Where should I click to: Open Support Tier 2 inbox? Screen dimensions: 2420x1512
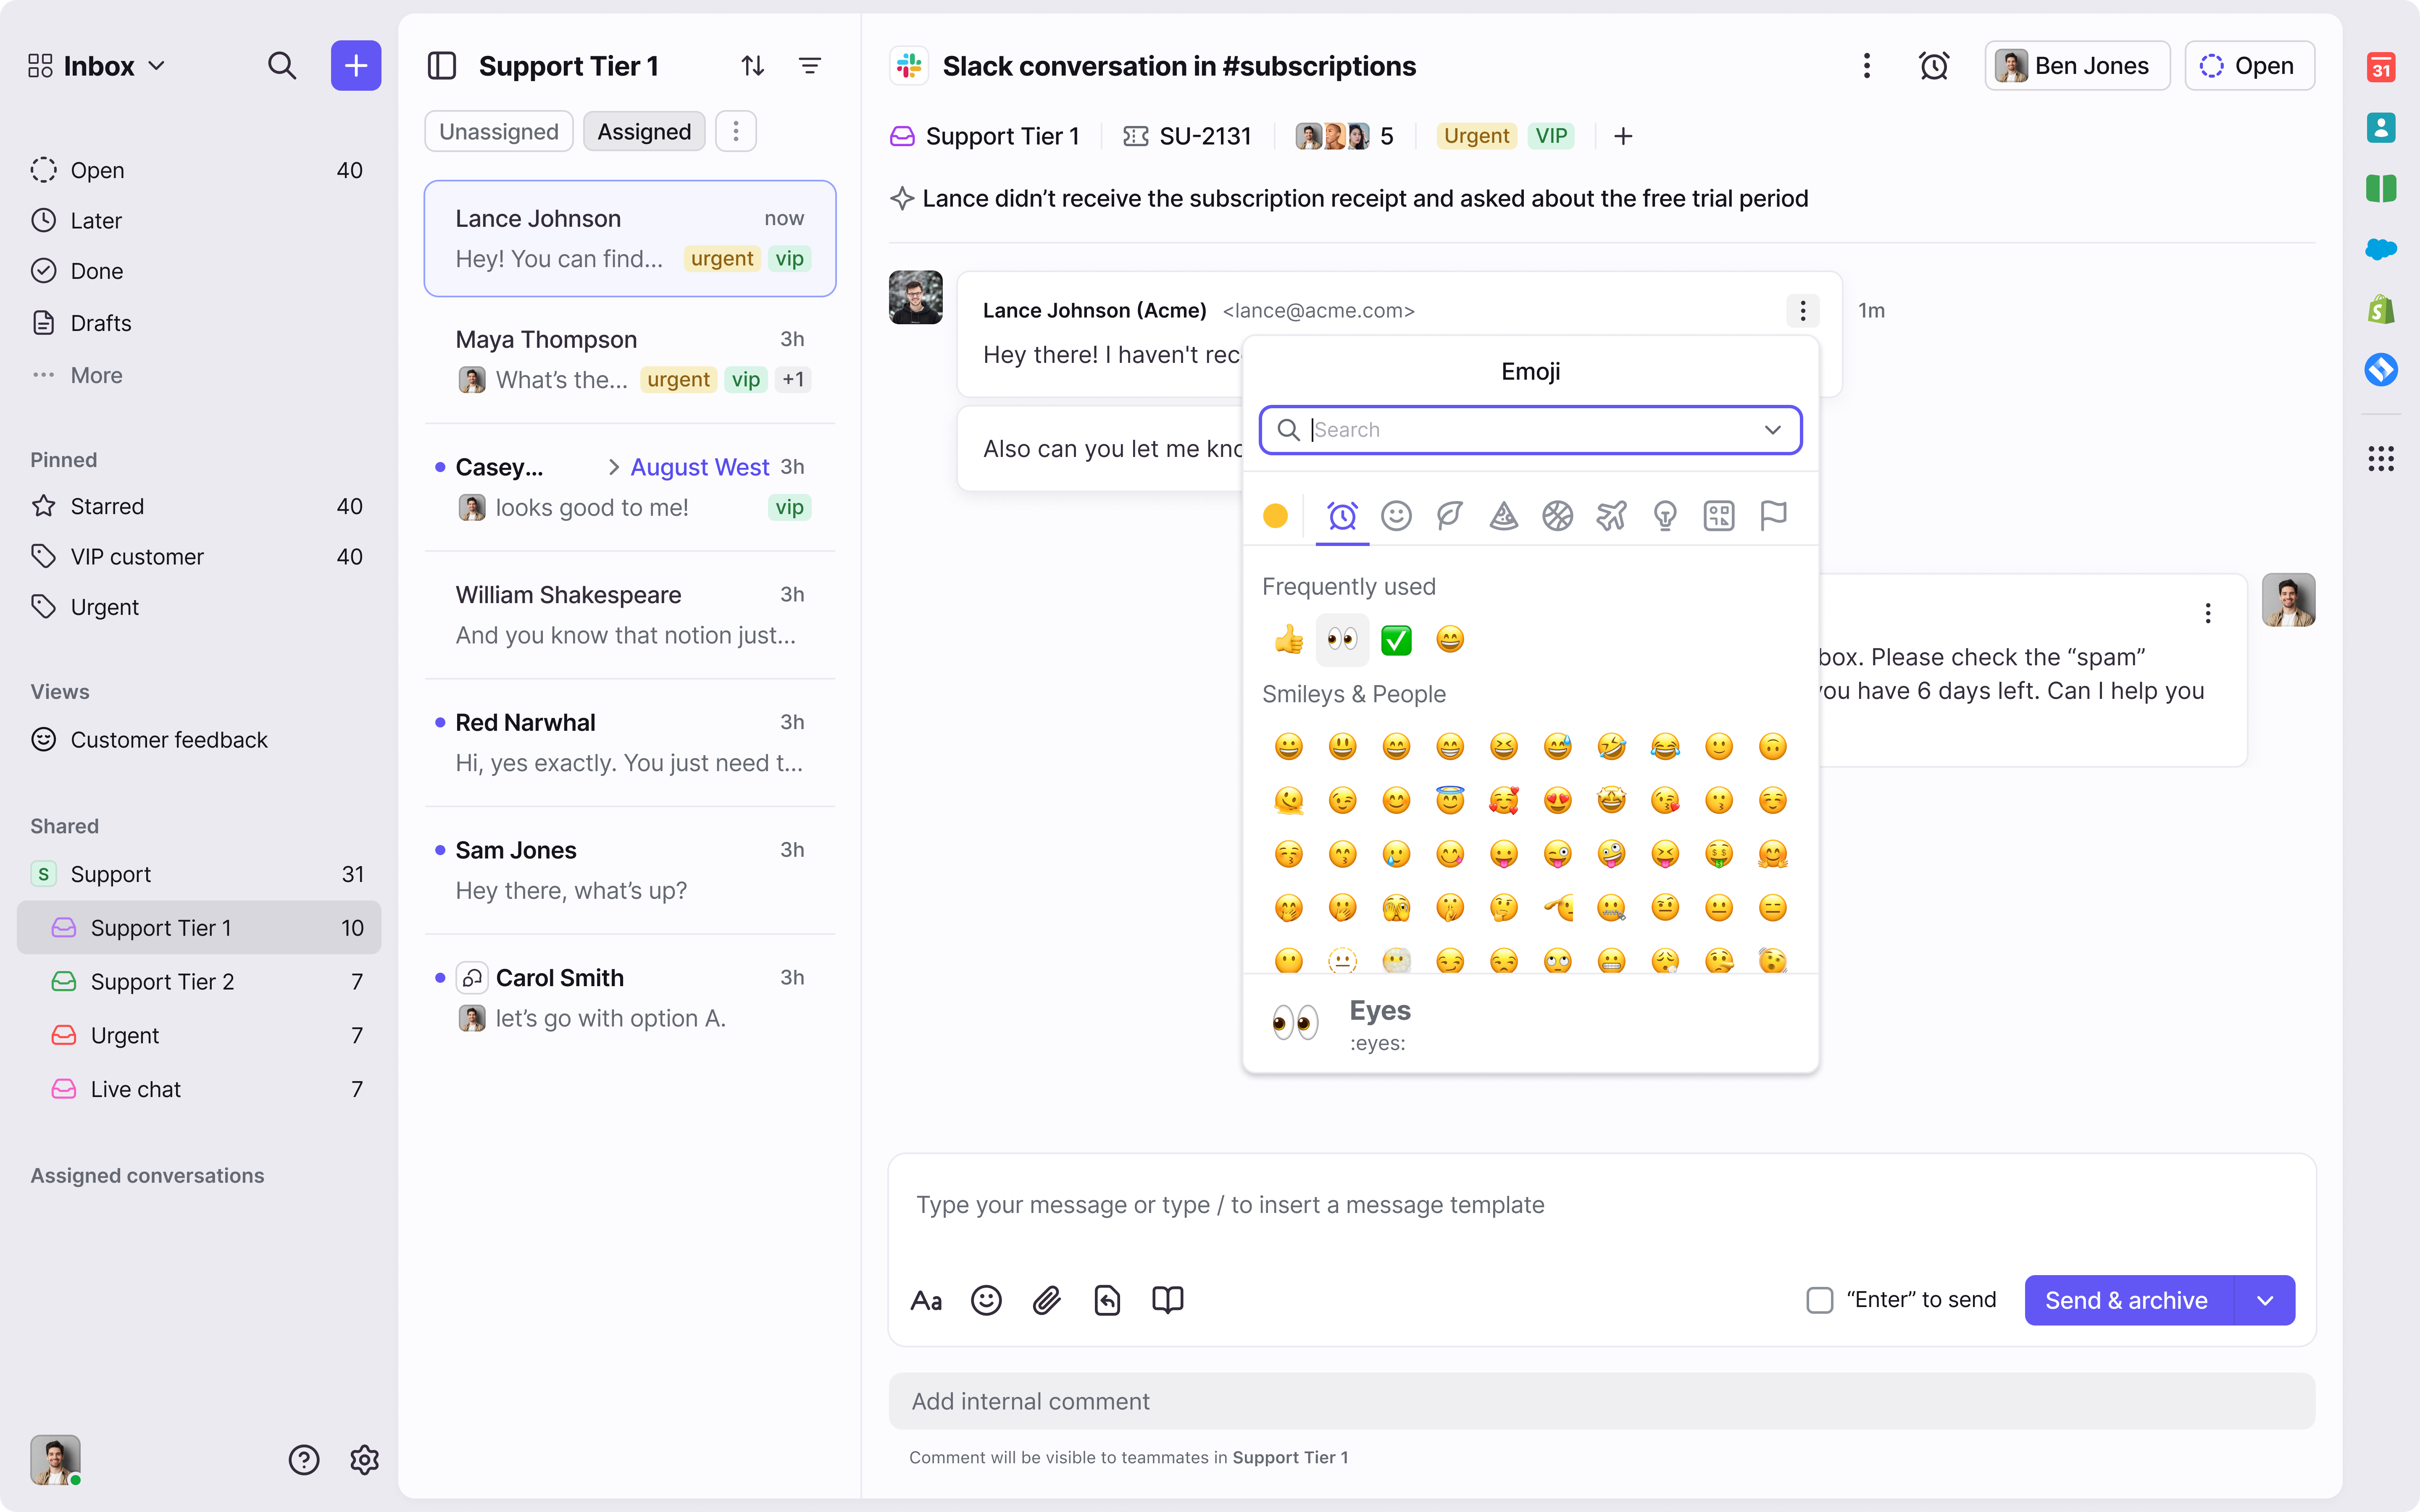click(x=162, y=982)
